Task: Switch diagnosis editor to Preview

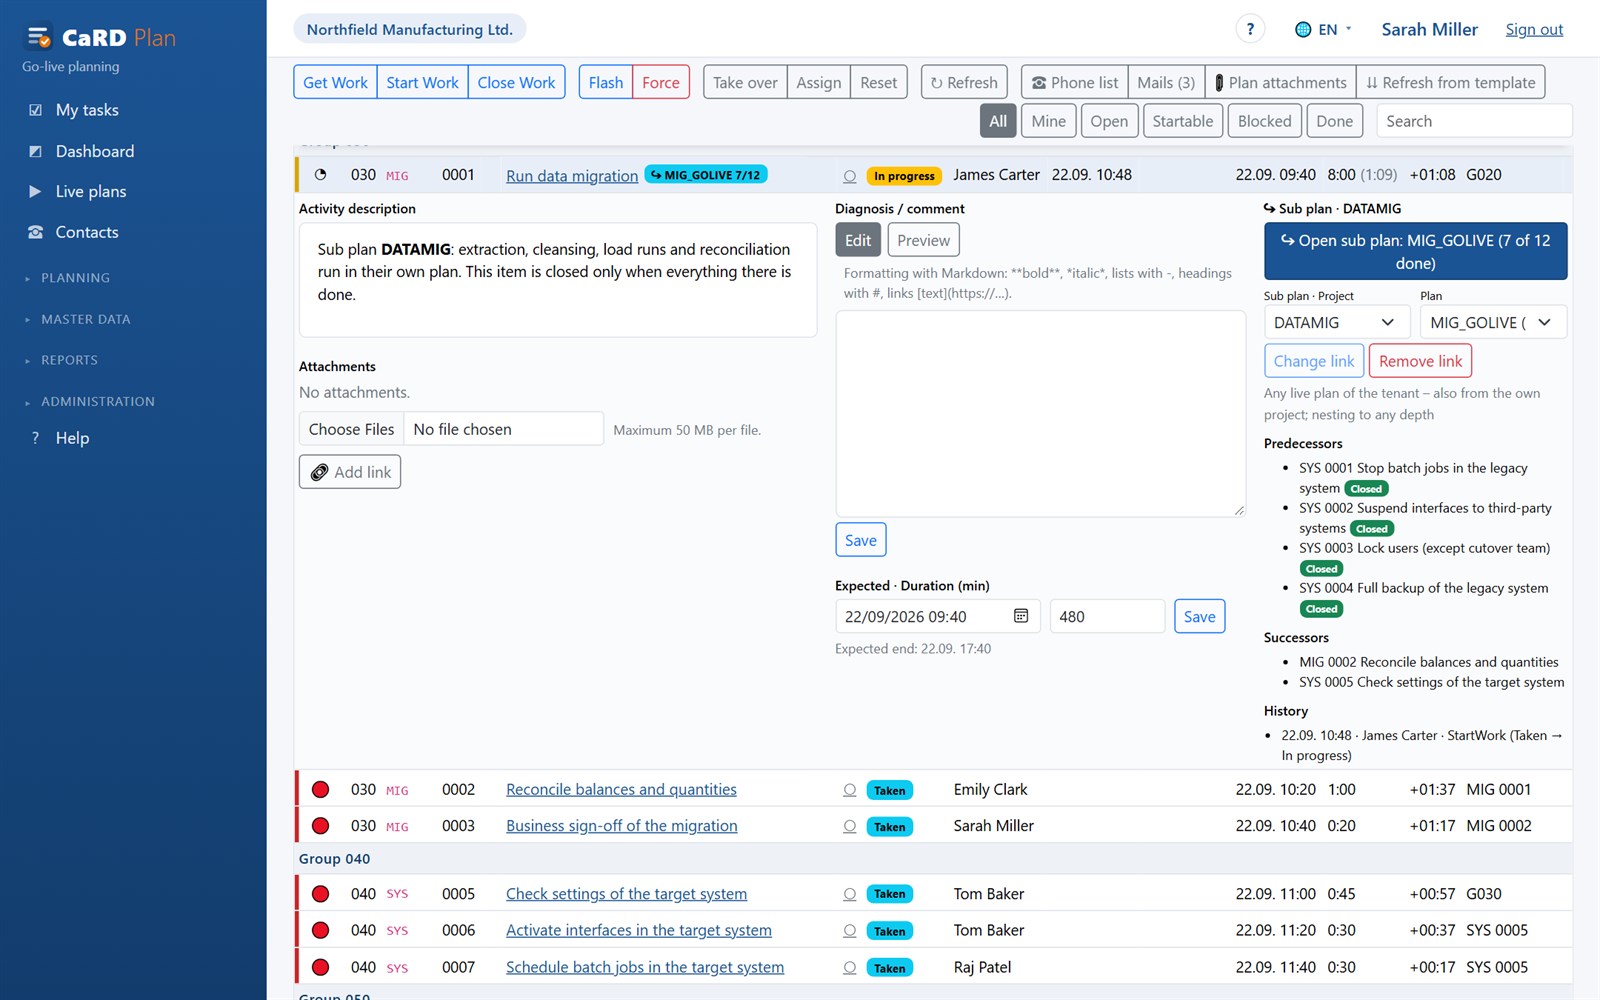Action: pyautogui.click(x=923, y=240)
